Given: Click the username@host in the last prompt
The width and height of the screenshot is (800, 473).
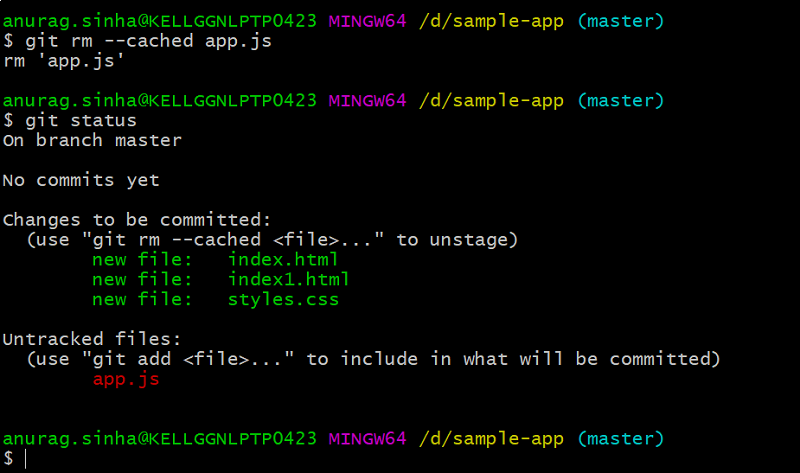Looking at the screenshot, I should tap(160, 438).
